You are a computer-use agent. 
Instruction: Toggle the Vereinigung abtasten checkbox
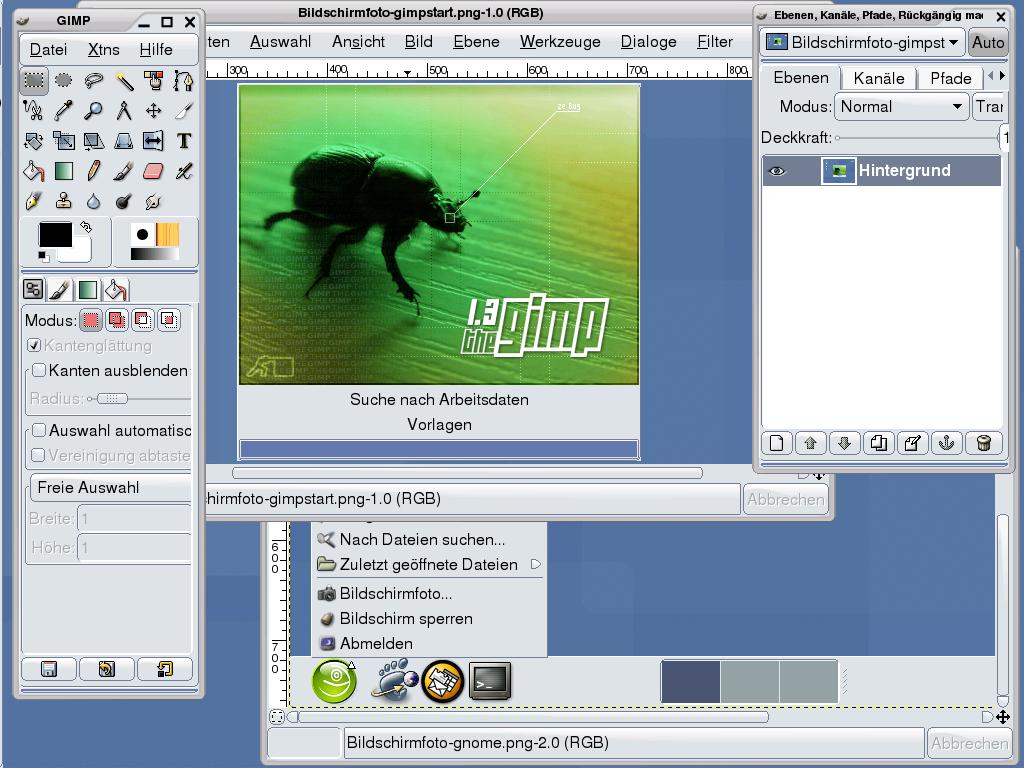point(39,455)
